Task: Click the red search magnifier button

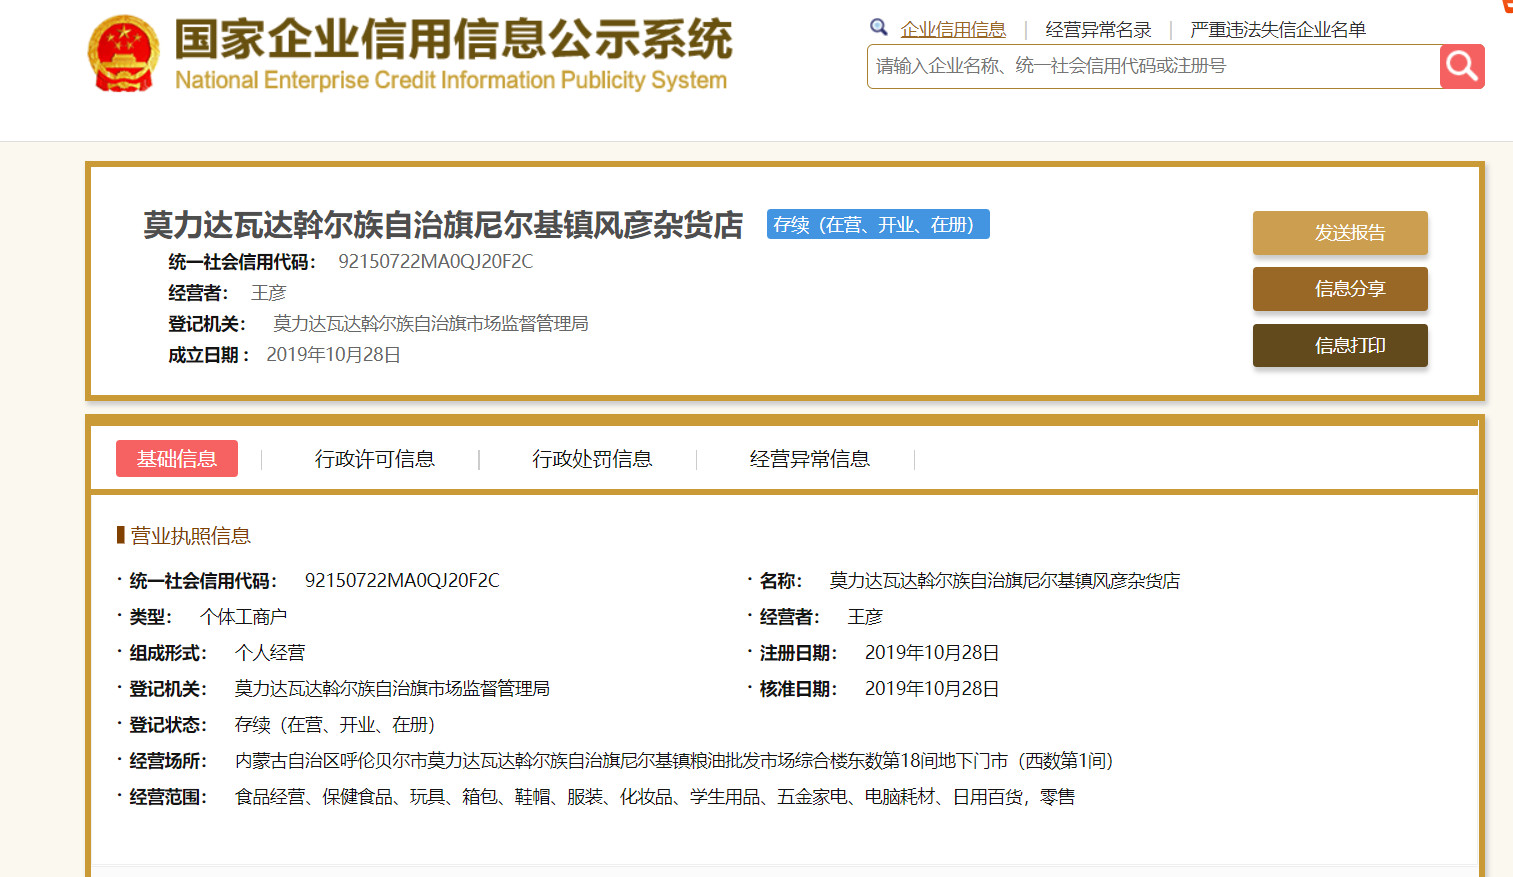Action: click(1462, 66)
